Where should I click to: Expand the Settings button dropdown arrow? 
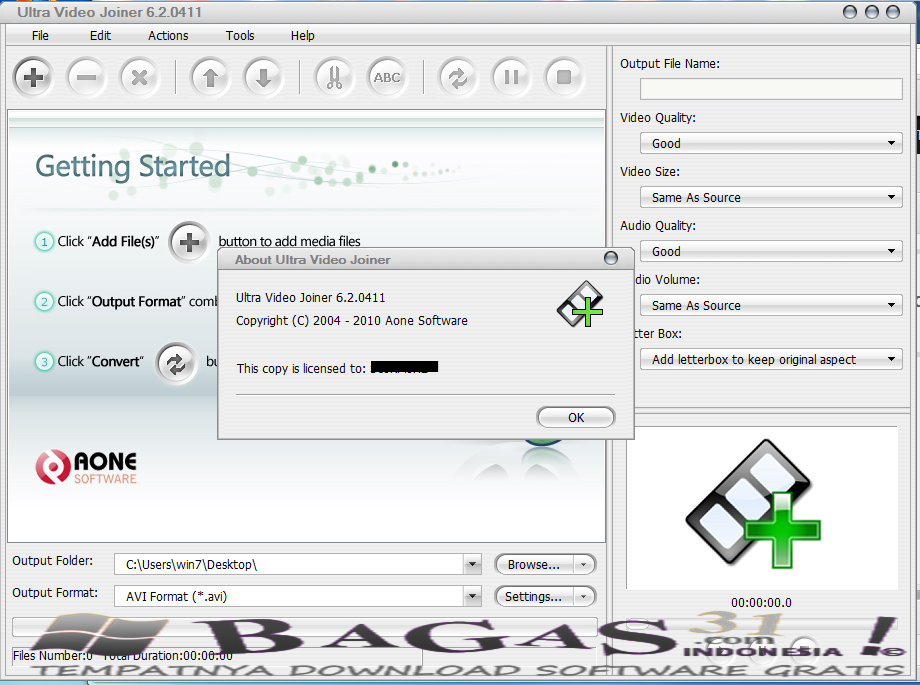coord(584,597)
